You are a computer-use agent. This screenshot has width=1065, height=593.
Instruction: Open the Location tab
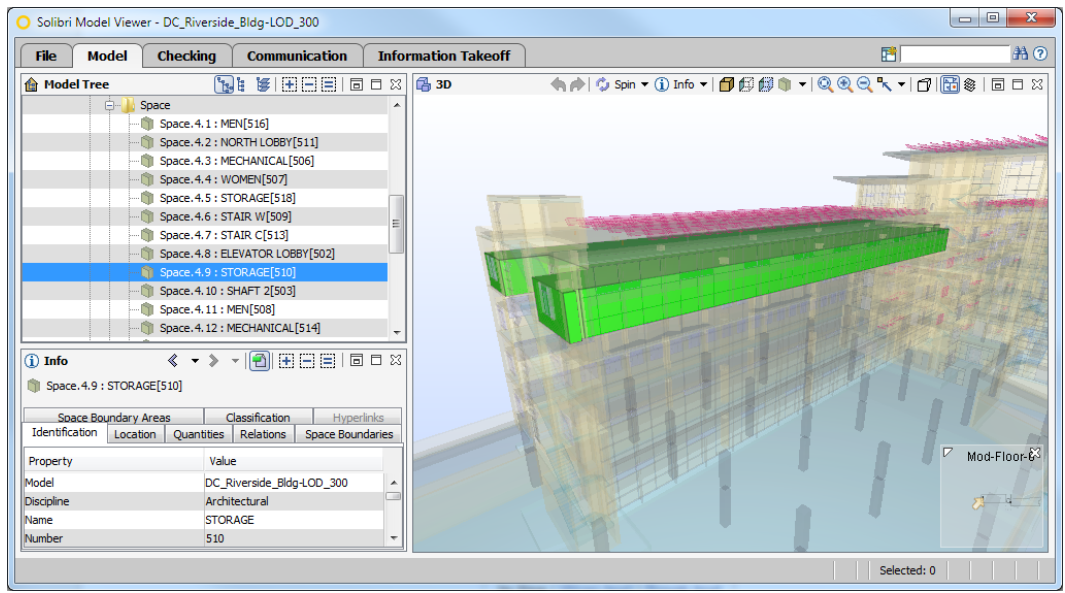point(135,434)
